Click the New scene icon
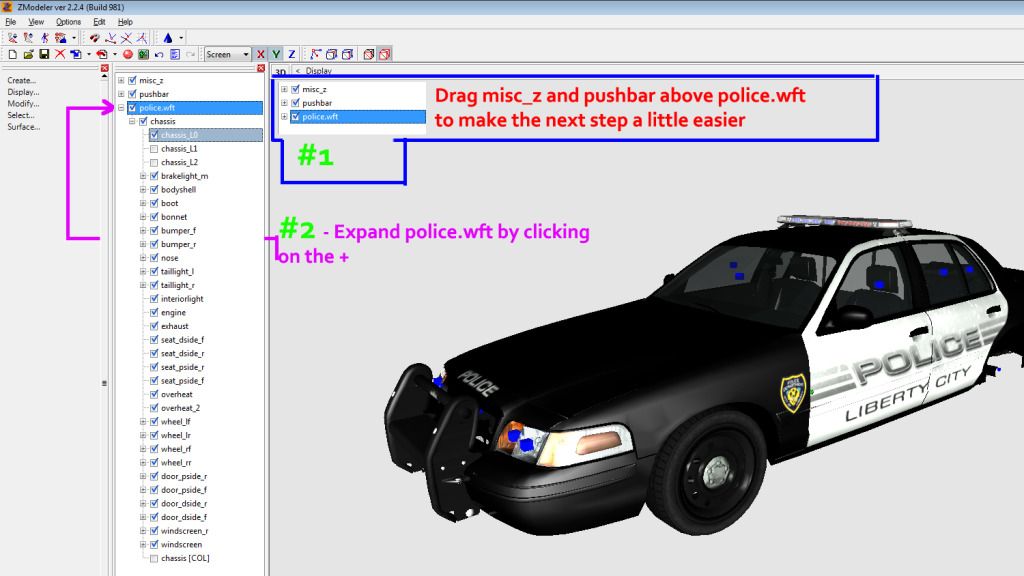 [x=12, y=54]
